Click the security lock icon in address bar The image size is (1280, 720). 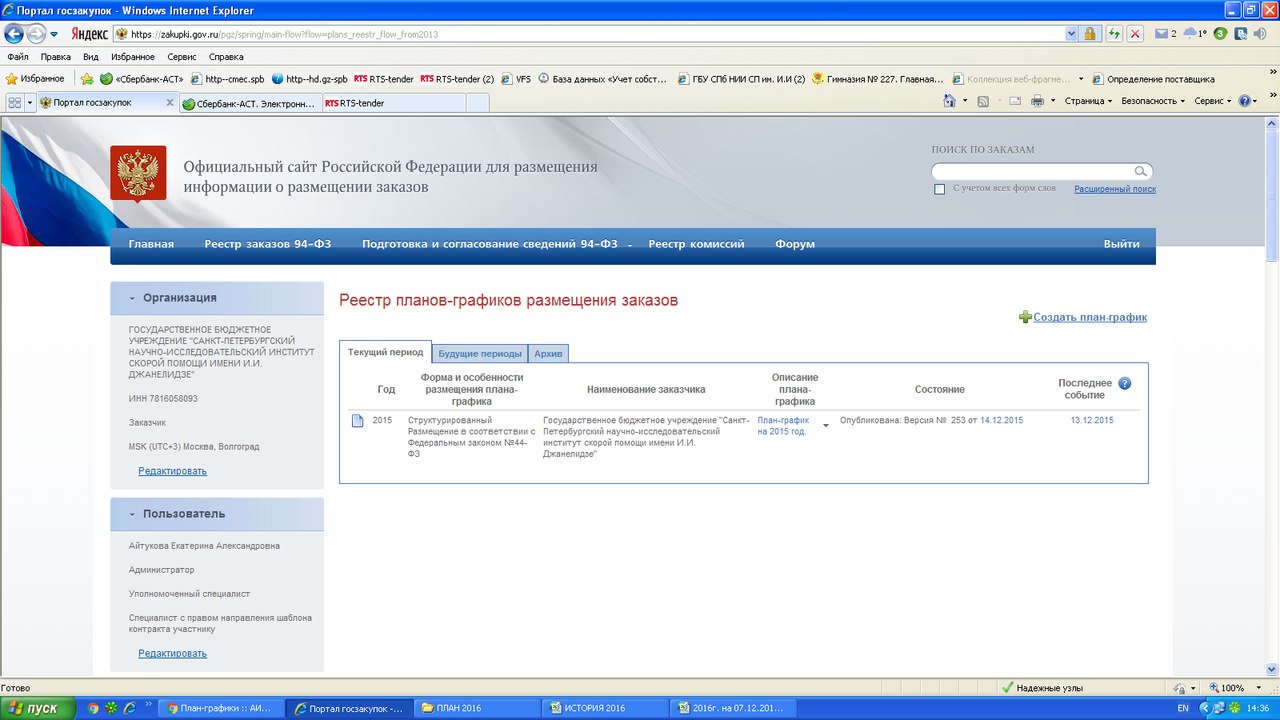click(1090, 34)
